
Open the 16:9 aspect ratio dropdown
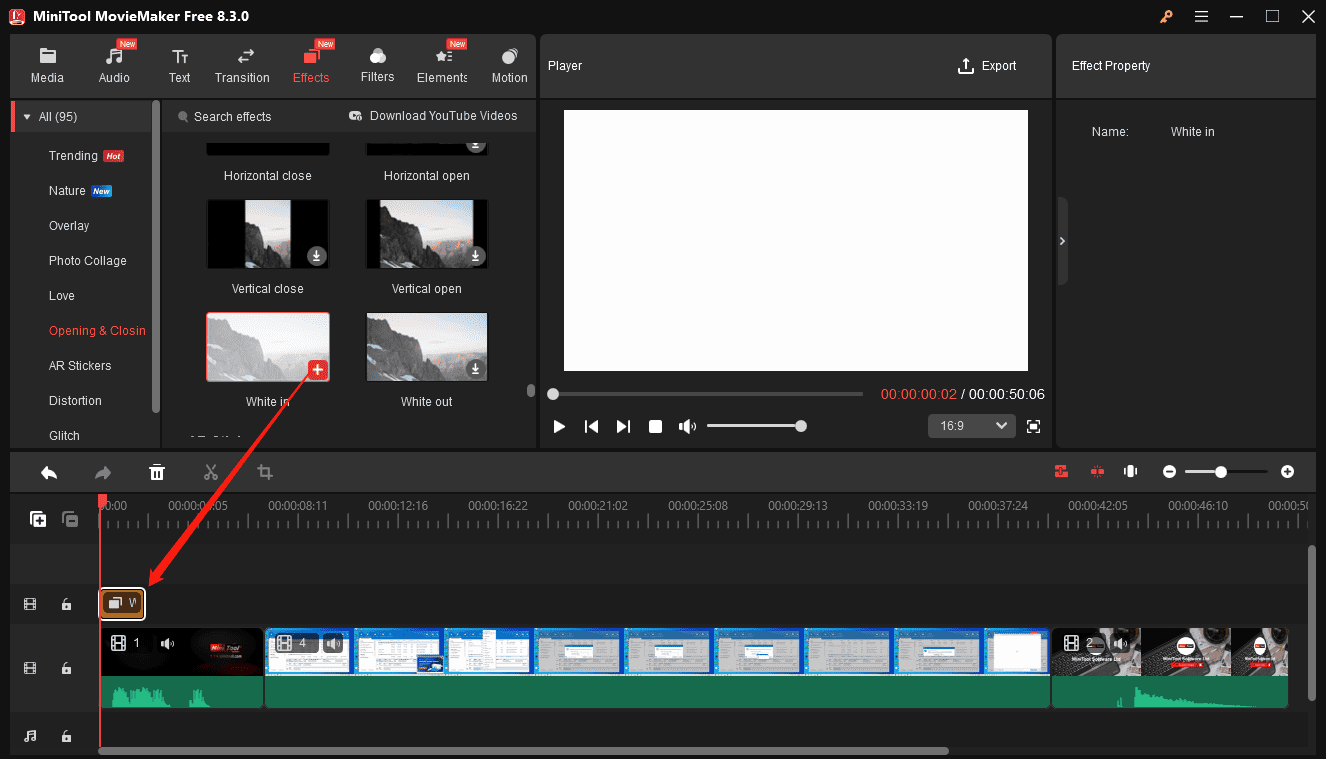971,426
